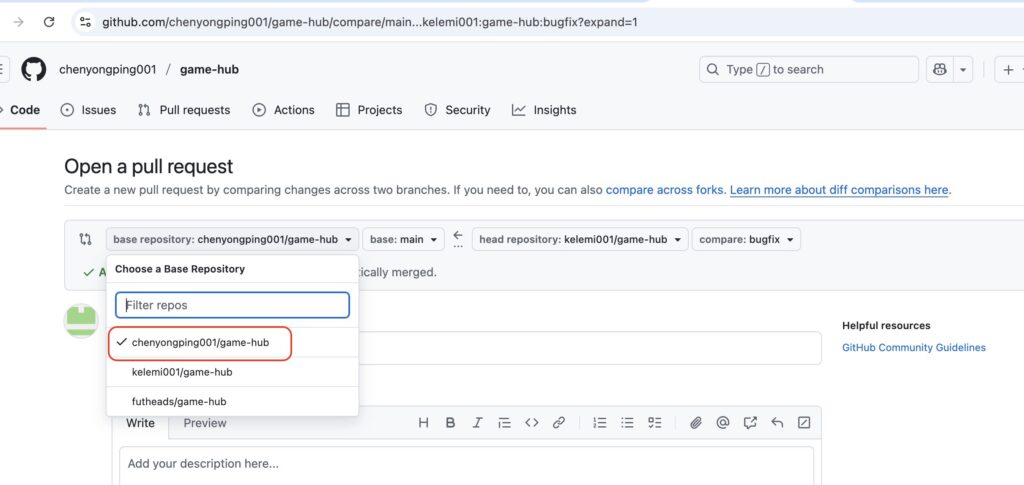The height and width of the screenshot is (485, 1024).
Task: Insert a heading with the H icon
Action: click(423, 423)
